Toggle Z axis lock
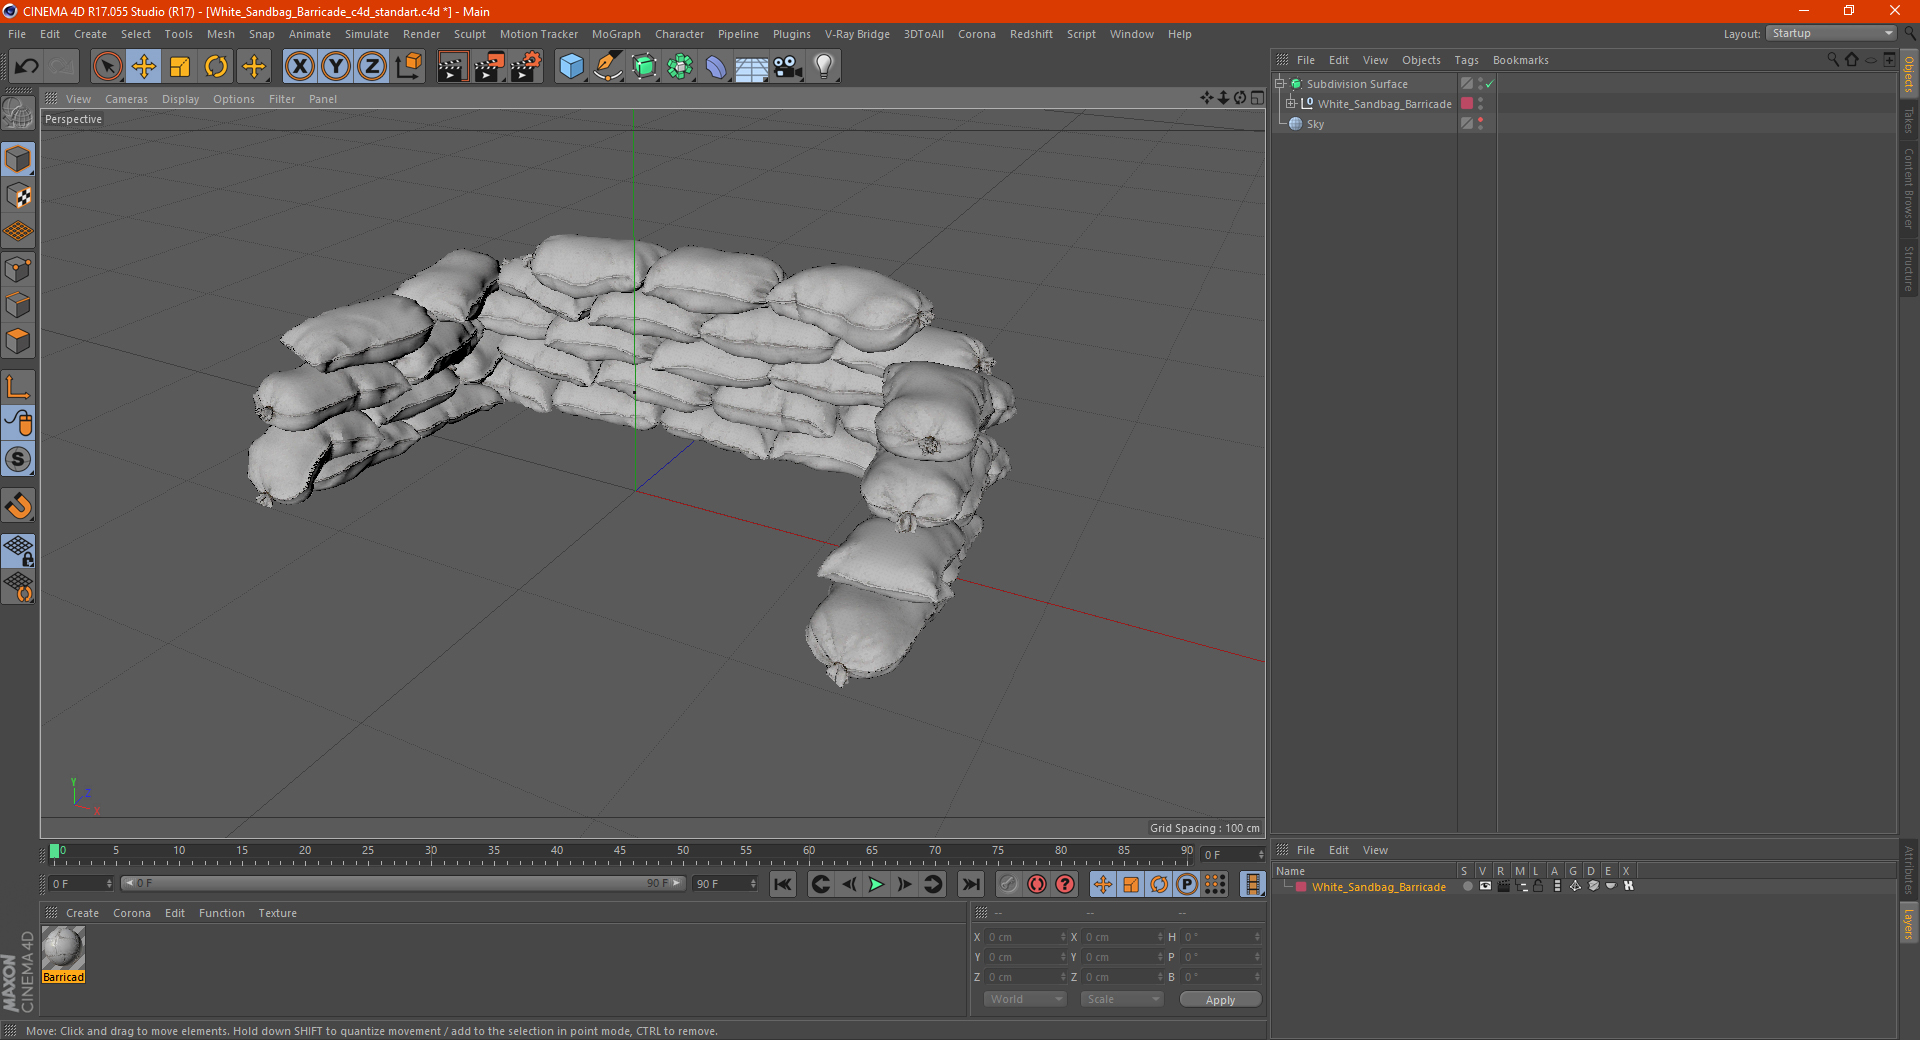This screenshot has width=1920, height=1040. click(372, 67)
